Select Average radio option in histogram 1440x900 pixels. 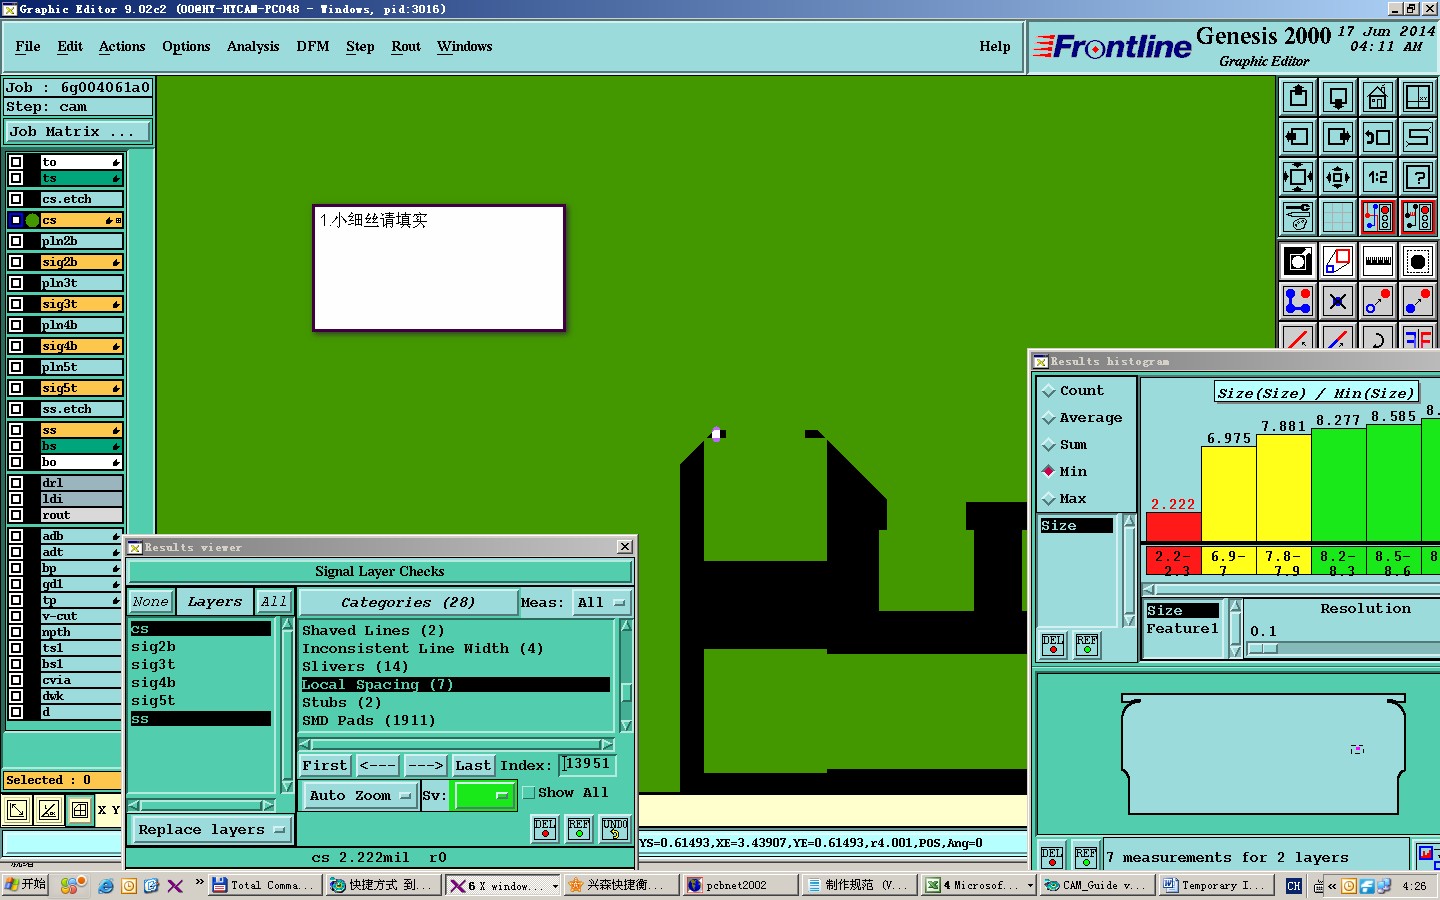[1082, 418]
